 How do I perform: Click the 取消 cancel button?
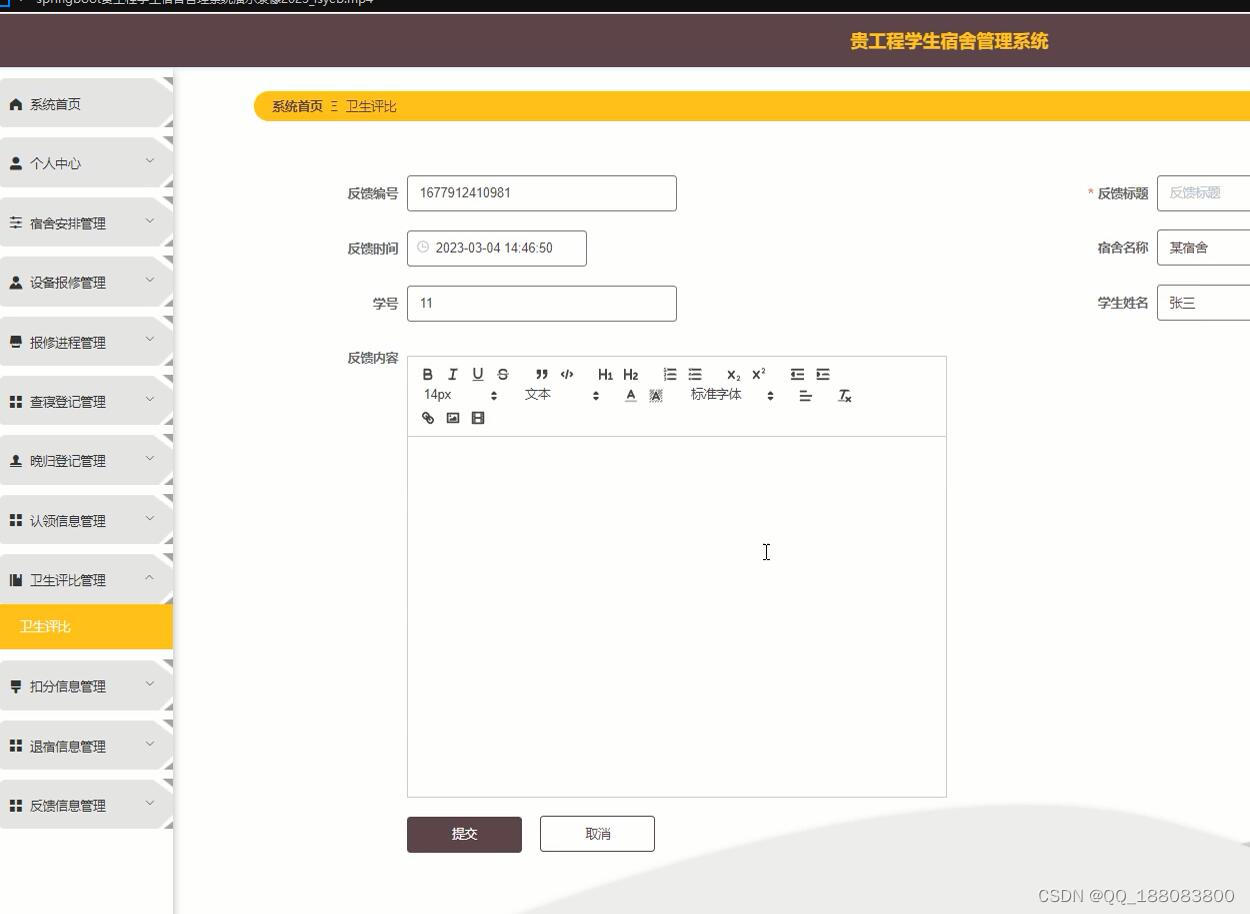click(596, 833)
